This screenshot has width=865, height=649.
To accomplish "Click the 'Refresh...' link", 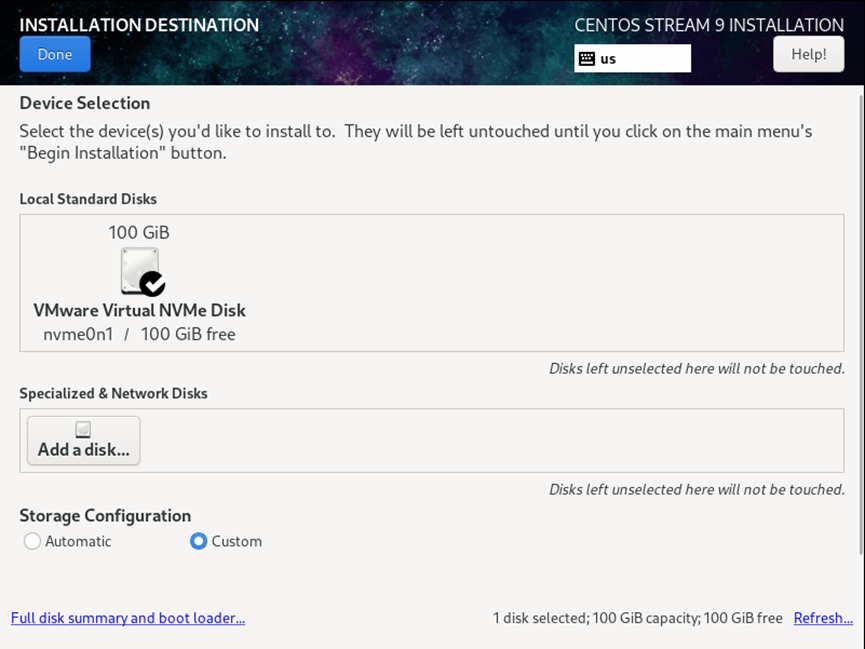I will coord(823,618).
